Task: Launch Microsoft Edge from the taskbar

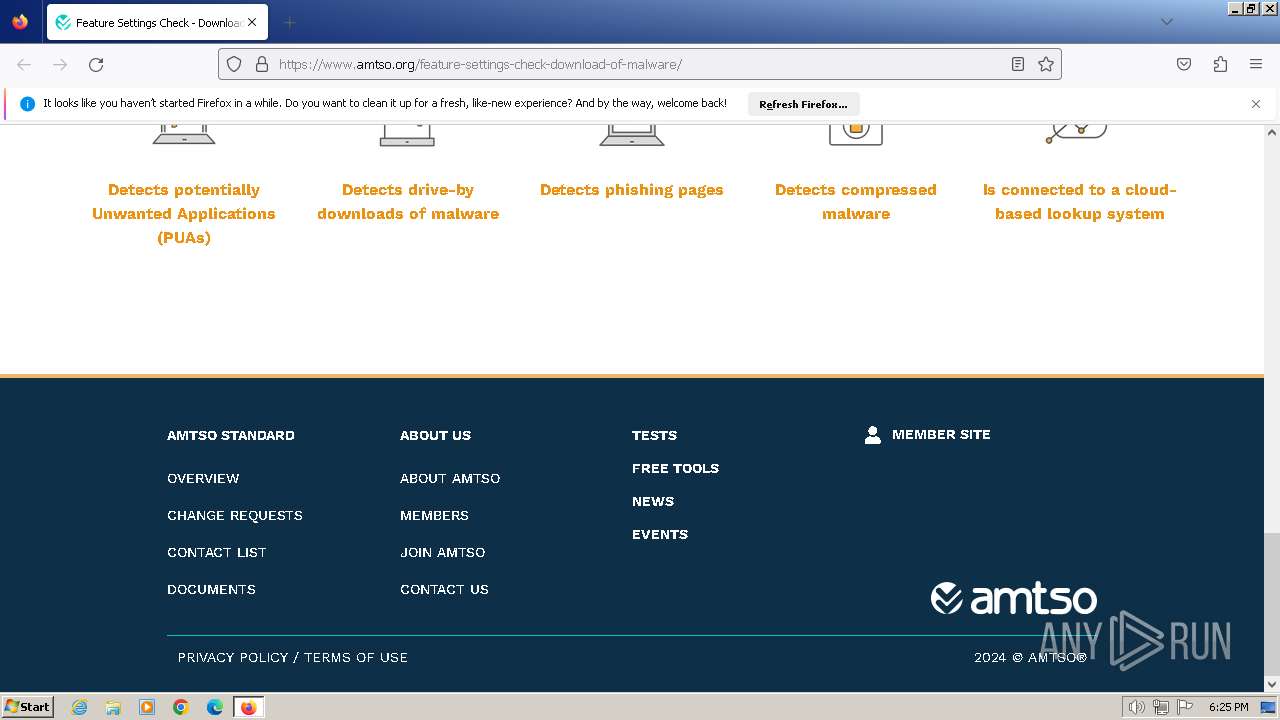Action: pyautogui.click(x=215, y=707)
